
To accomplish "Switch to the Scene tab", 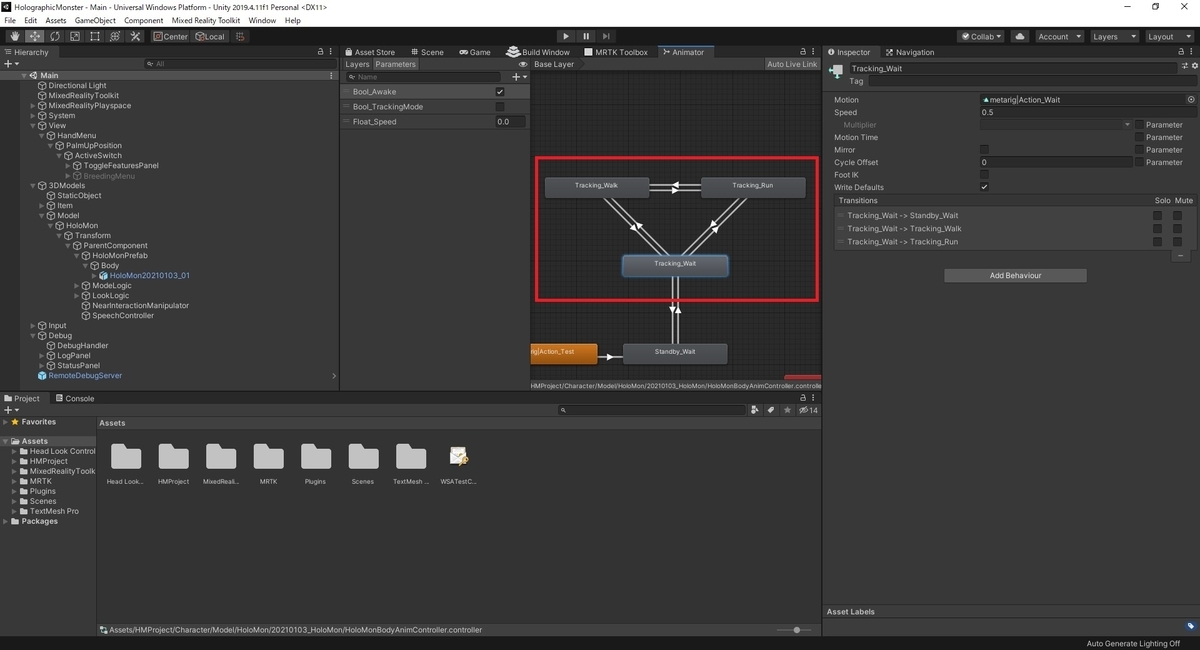I will [426, 52].
